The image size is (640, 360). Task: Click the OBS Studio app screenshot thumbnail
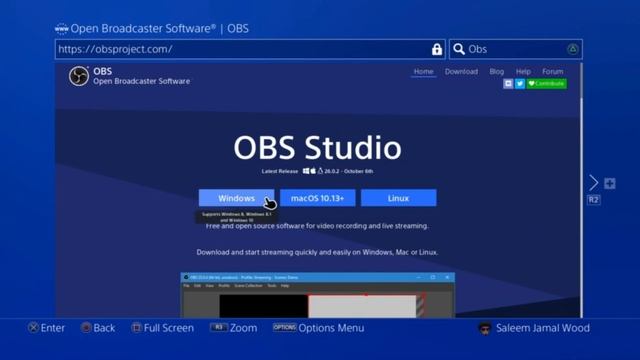click(318, 295)
